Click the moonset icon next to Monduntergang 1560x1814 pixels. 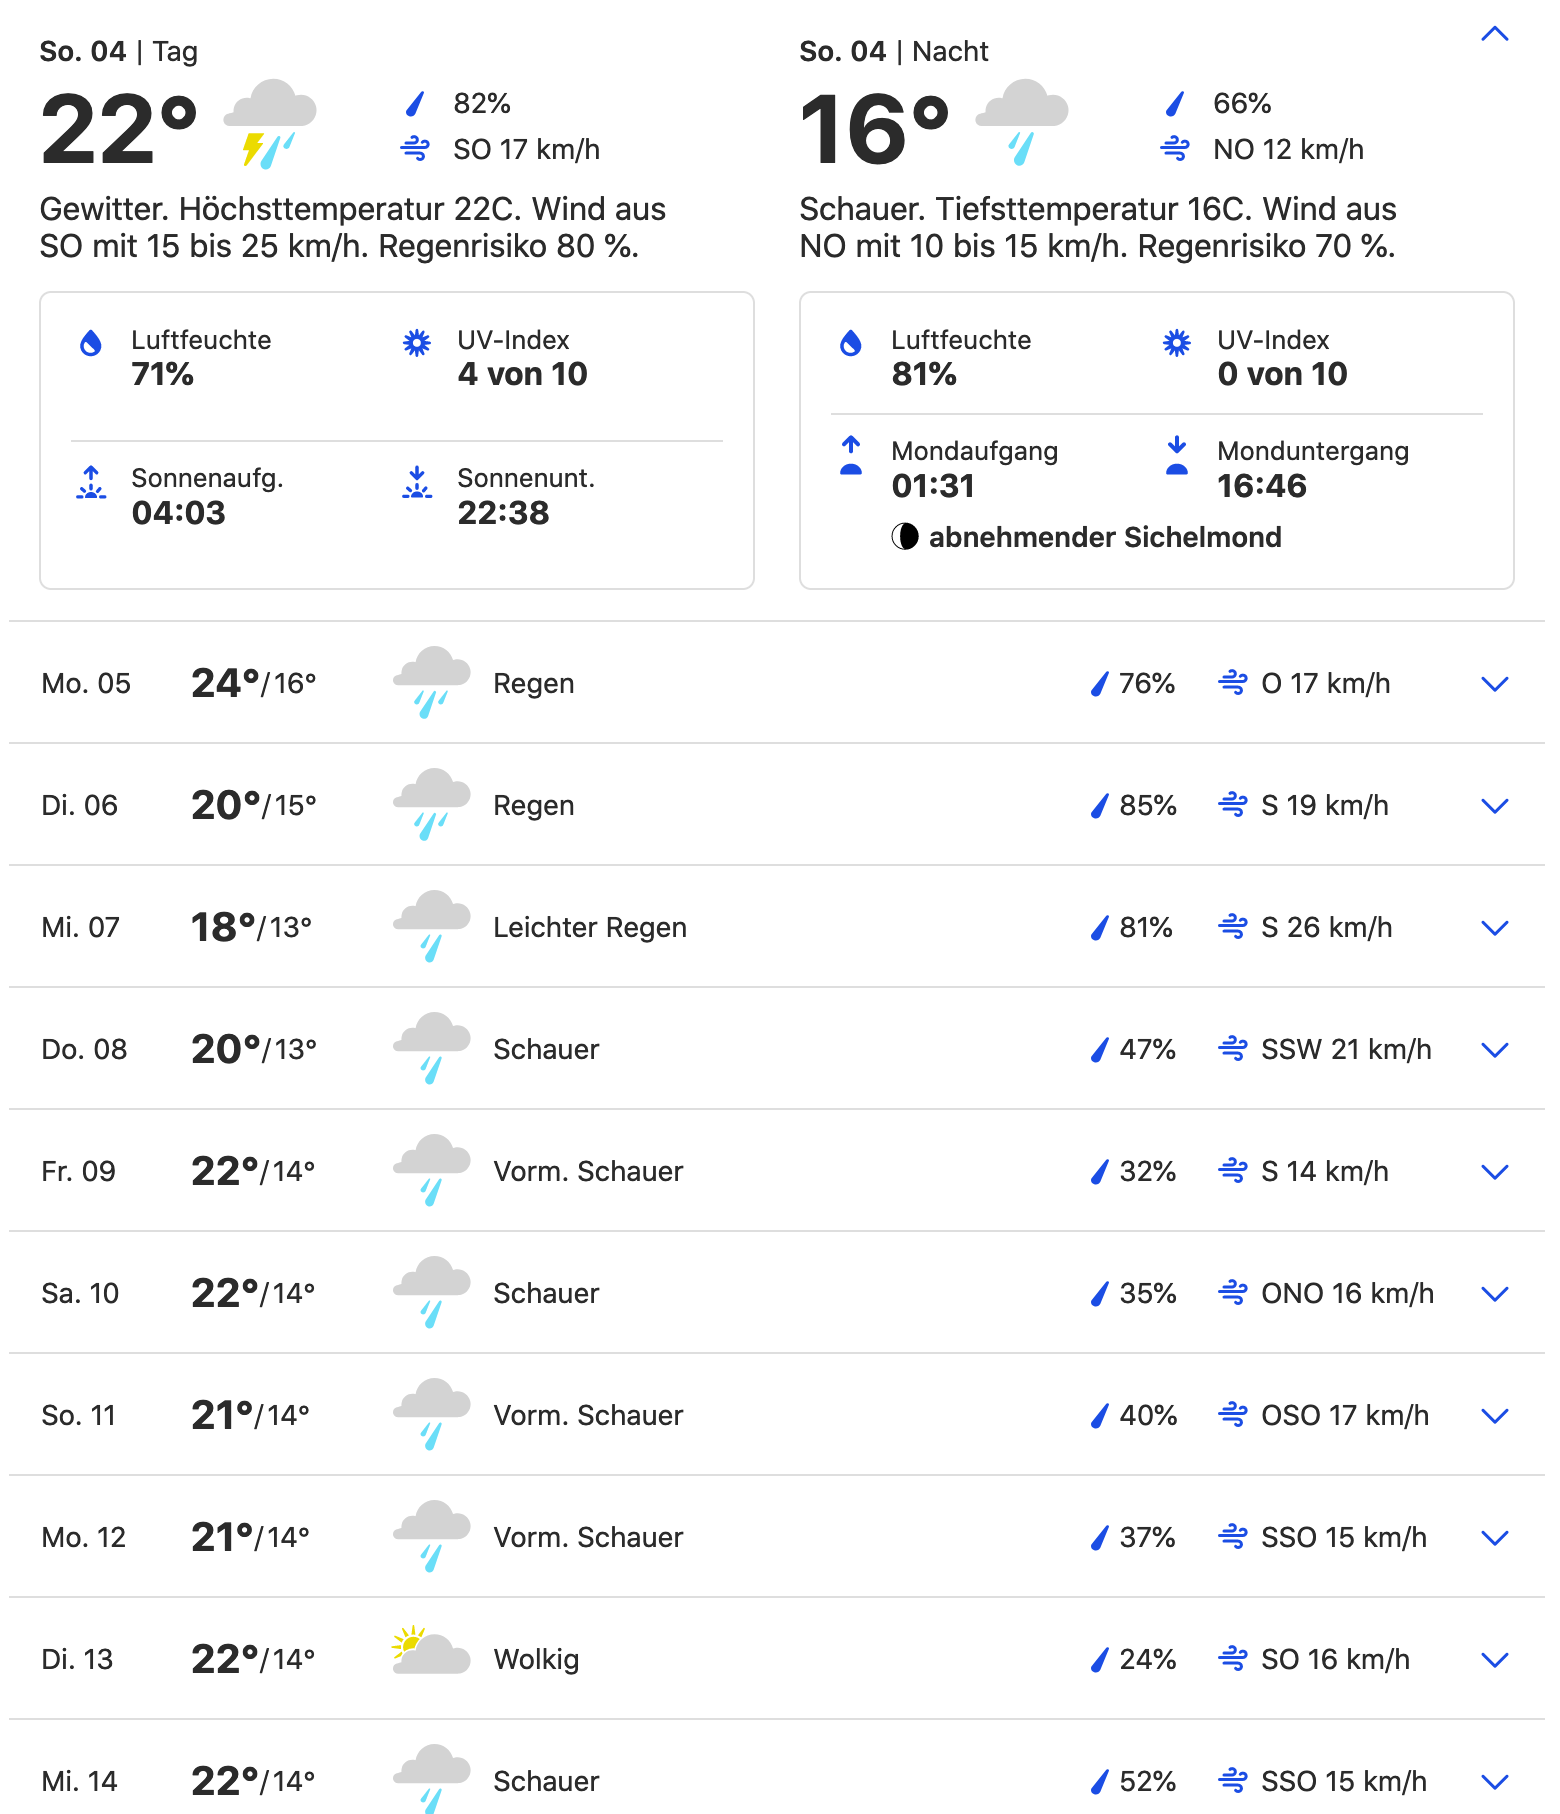[x=1177, y=455]
